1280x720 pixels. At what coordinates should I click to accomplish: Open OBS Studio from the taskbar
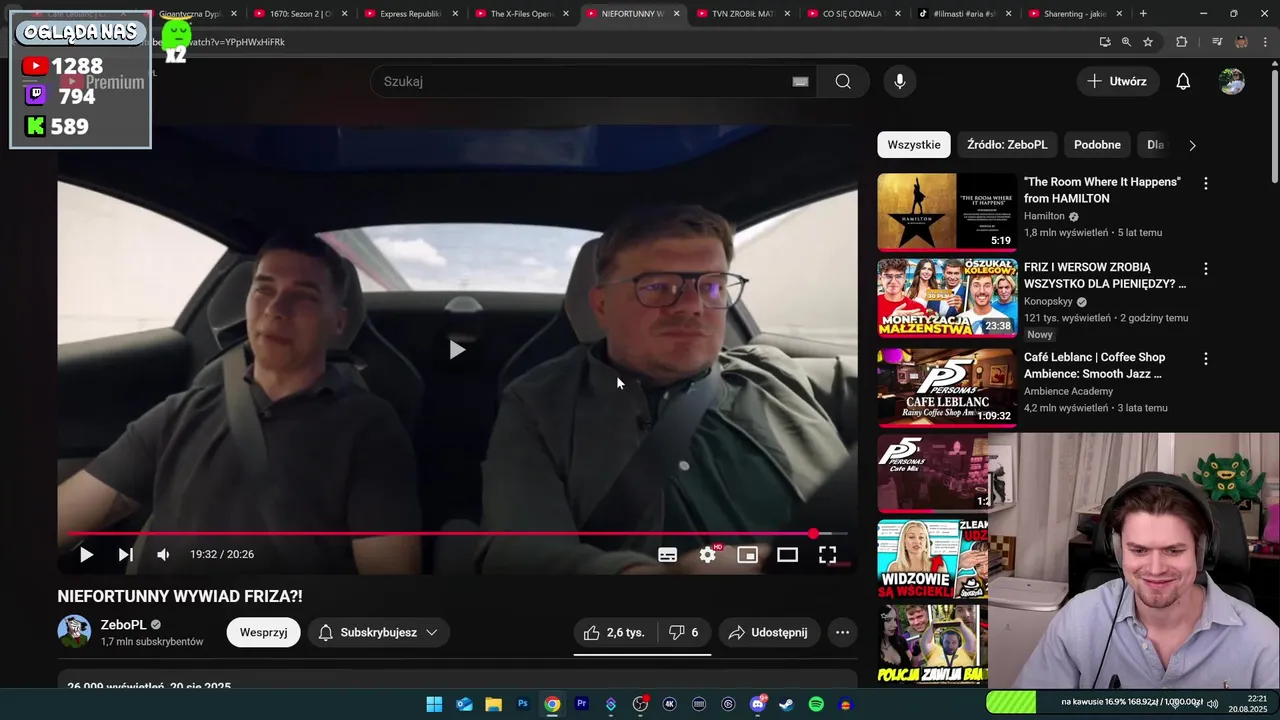[x=640, y=704]
